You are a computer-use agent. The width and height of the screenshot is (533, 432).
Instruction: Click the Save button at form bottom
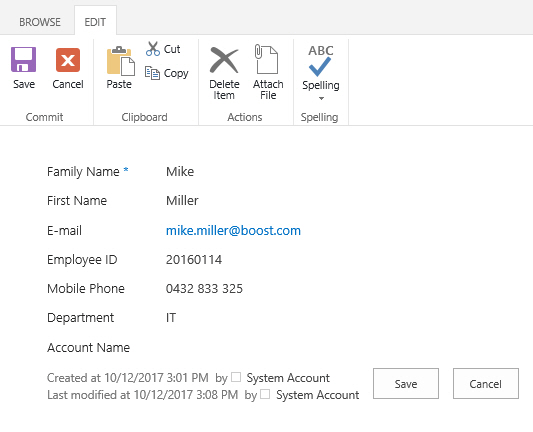[x=406, y=383]
